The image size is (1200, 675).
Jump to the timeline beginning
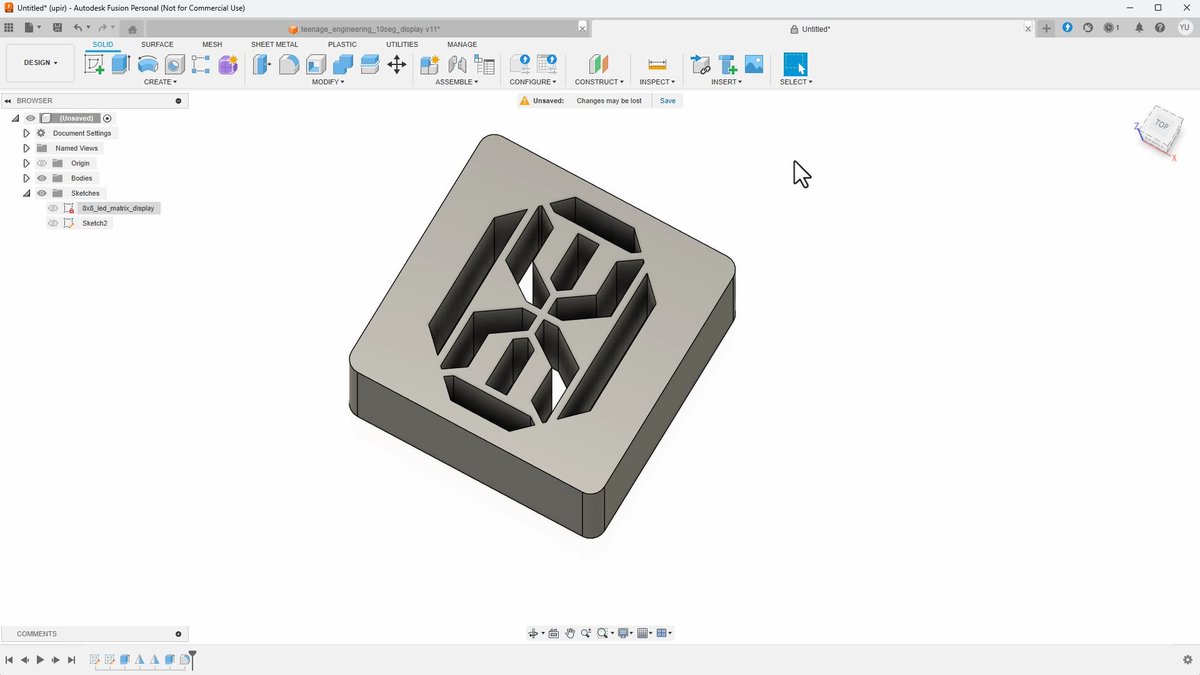9,660
